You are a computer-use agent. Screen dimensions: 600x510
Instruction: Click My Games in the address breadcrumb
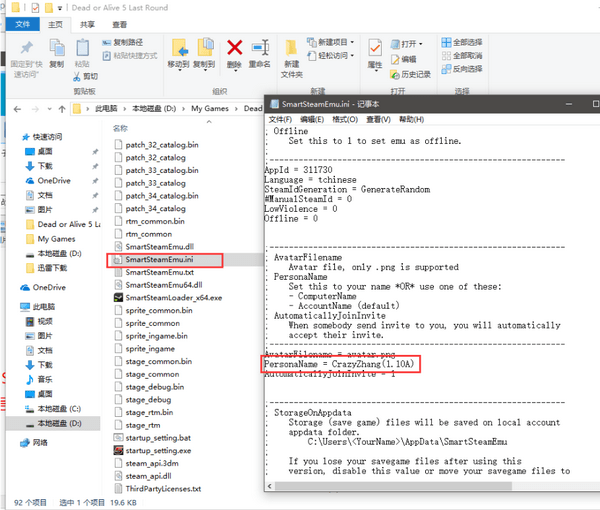pos(210,109)
